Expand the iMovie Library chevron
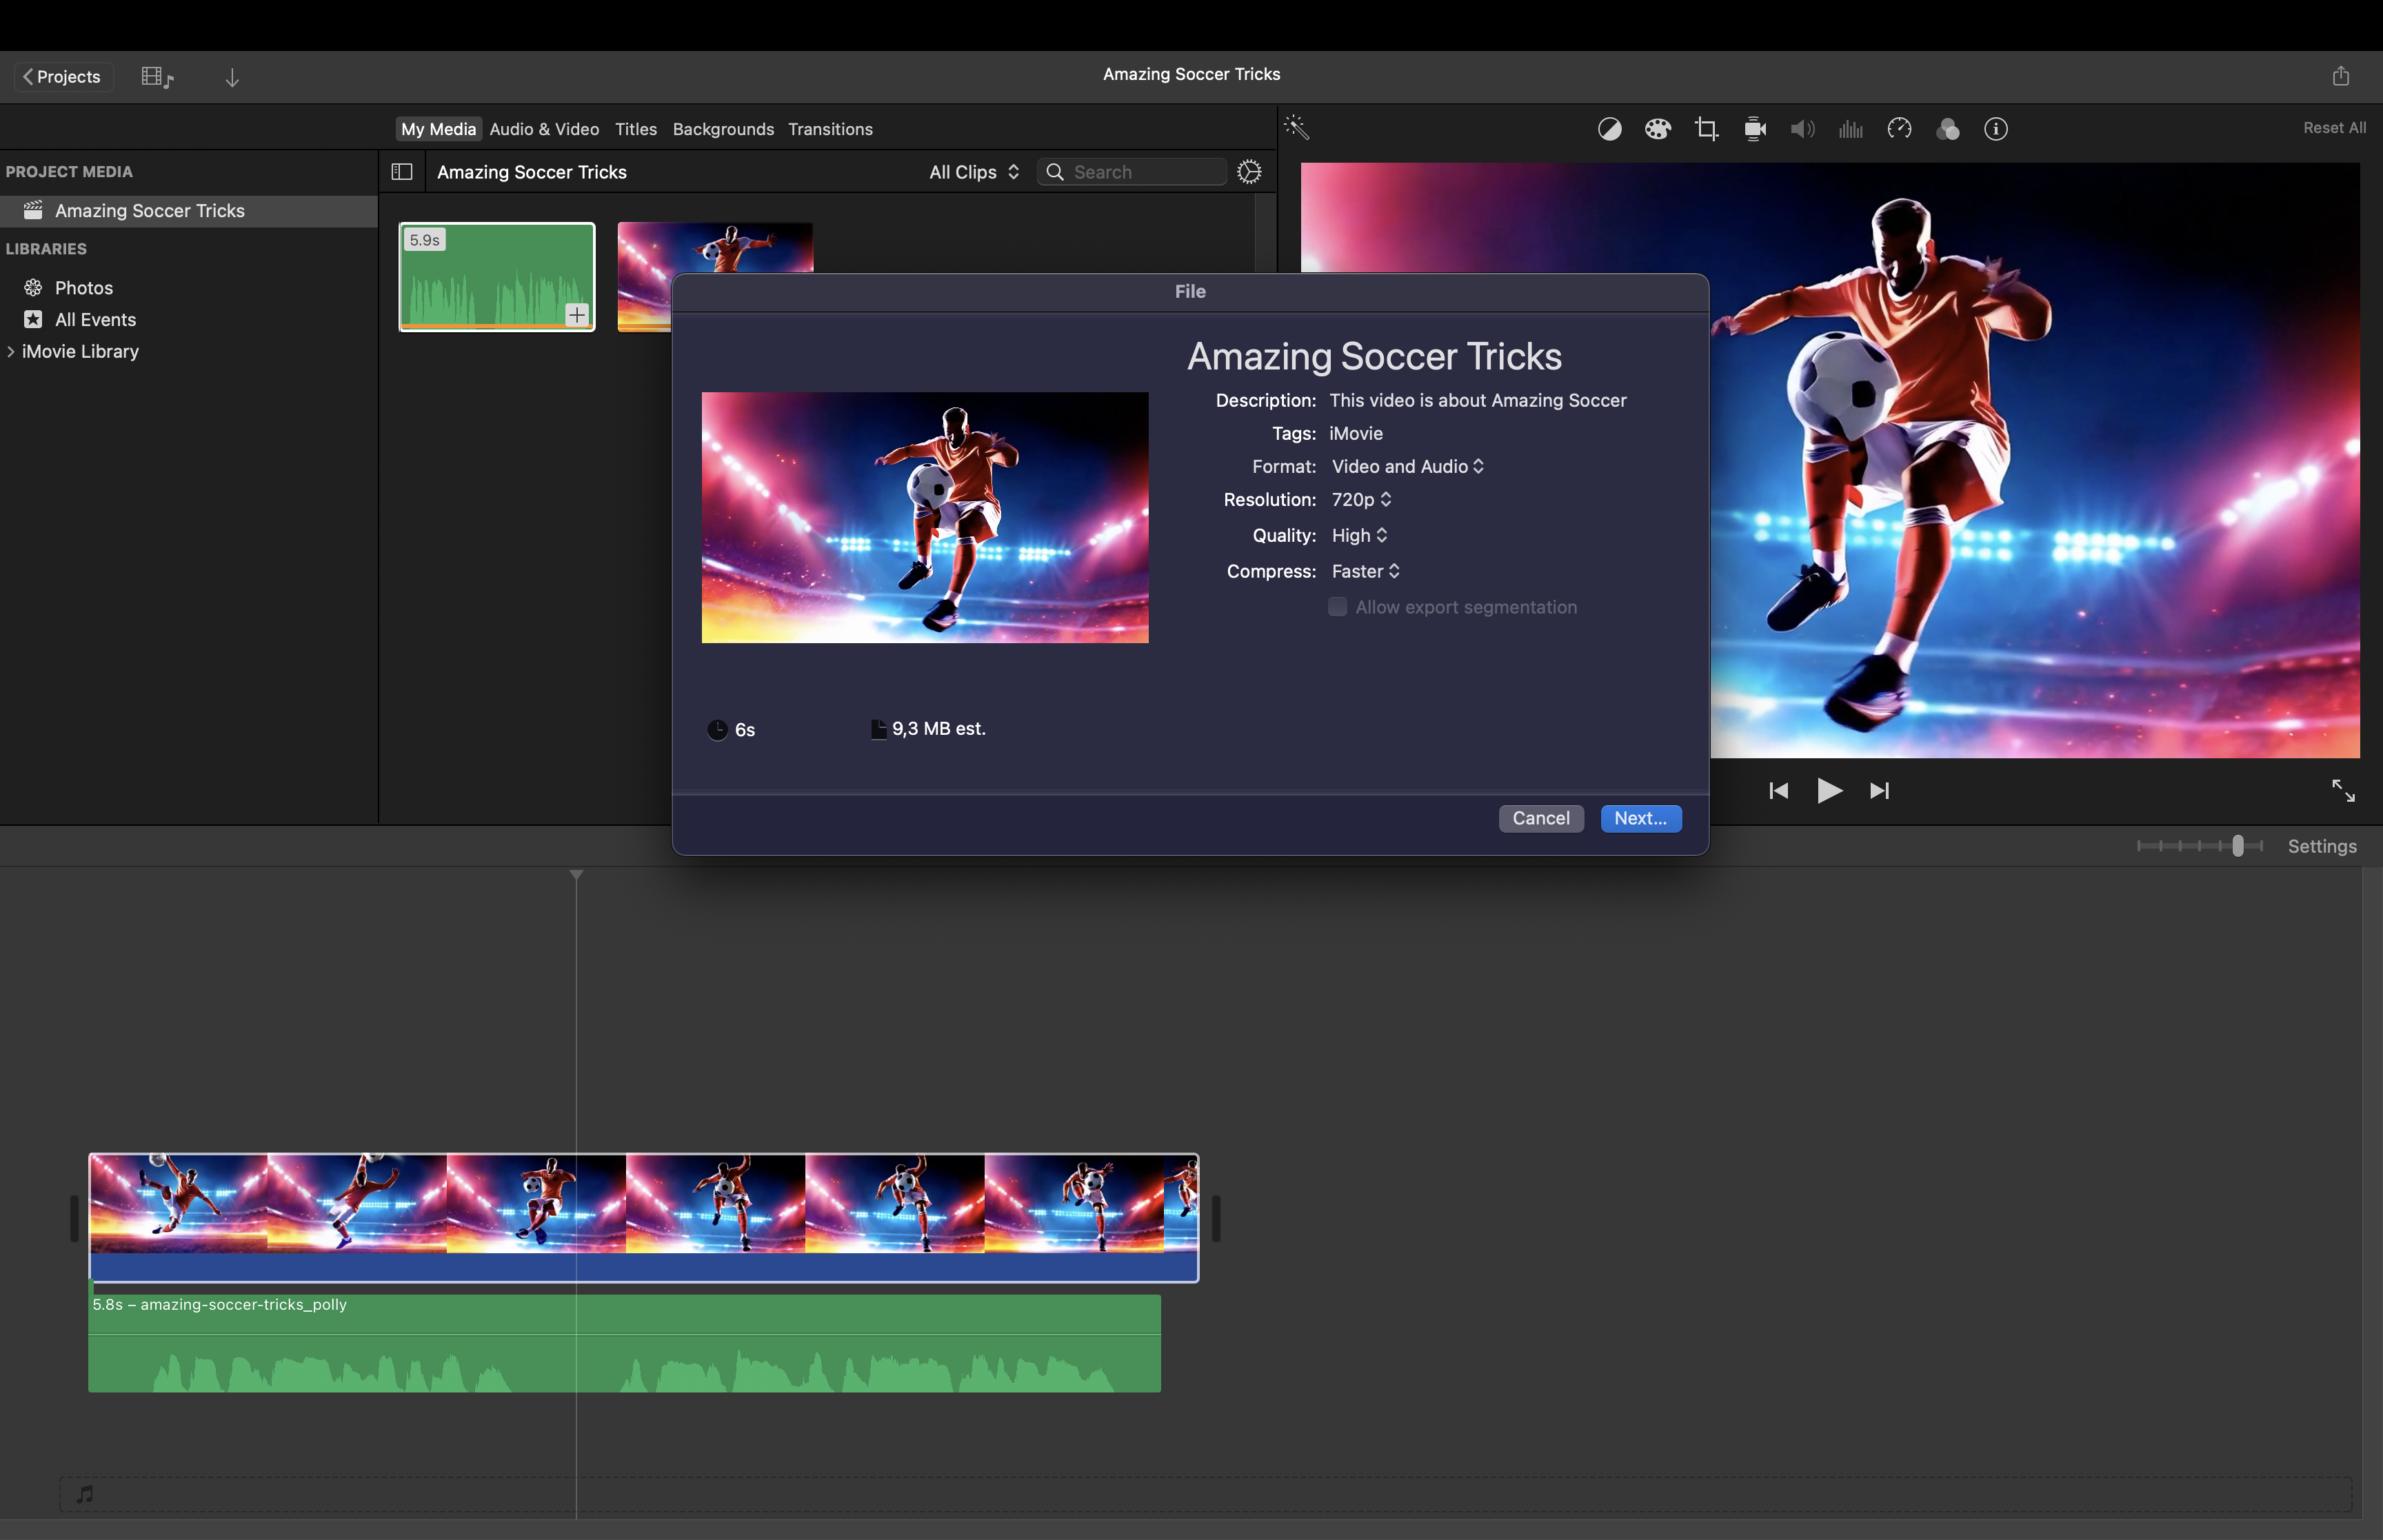Screen dimensions: 2383x1540 (10, 352)
